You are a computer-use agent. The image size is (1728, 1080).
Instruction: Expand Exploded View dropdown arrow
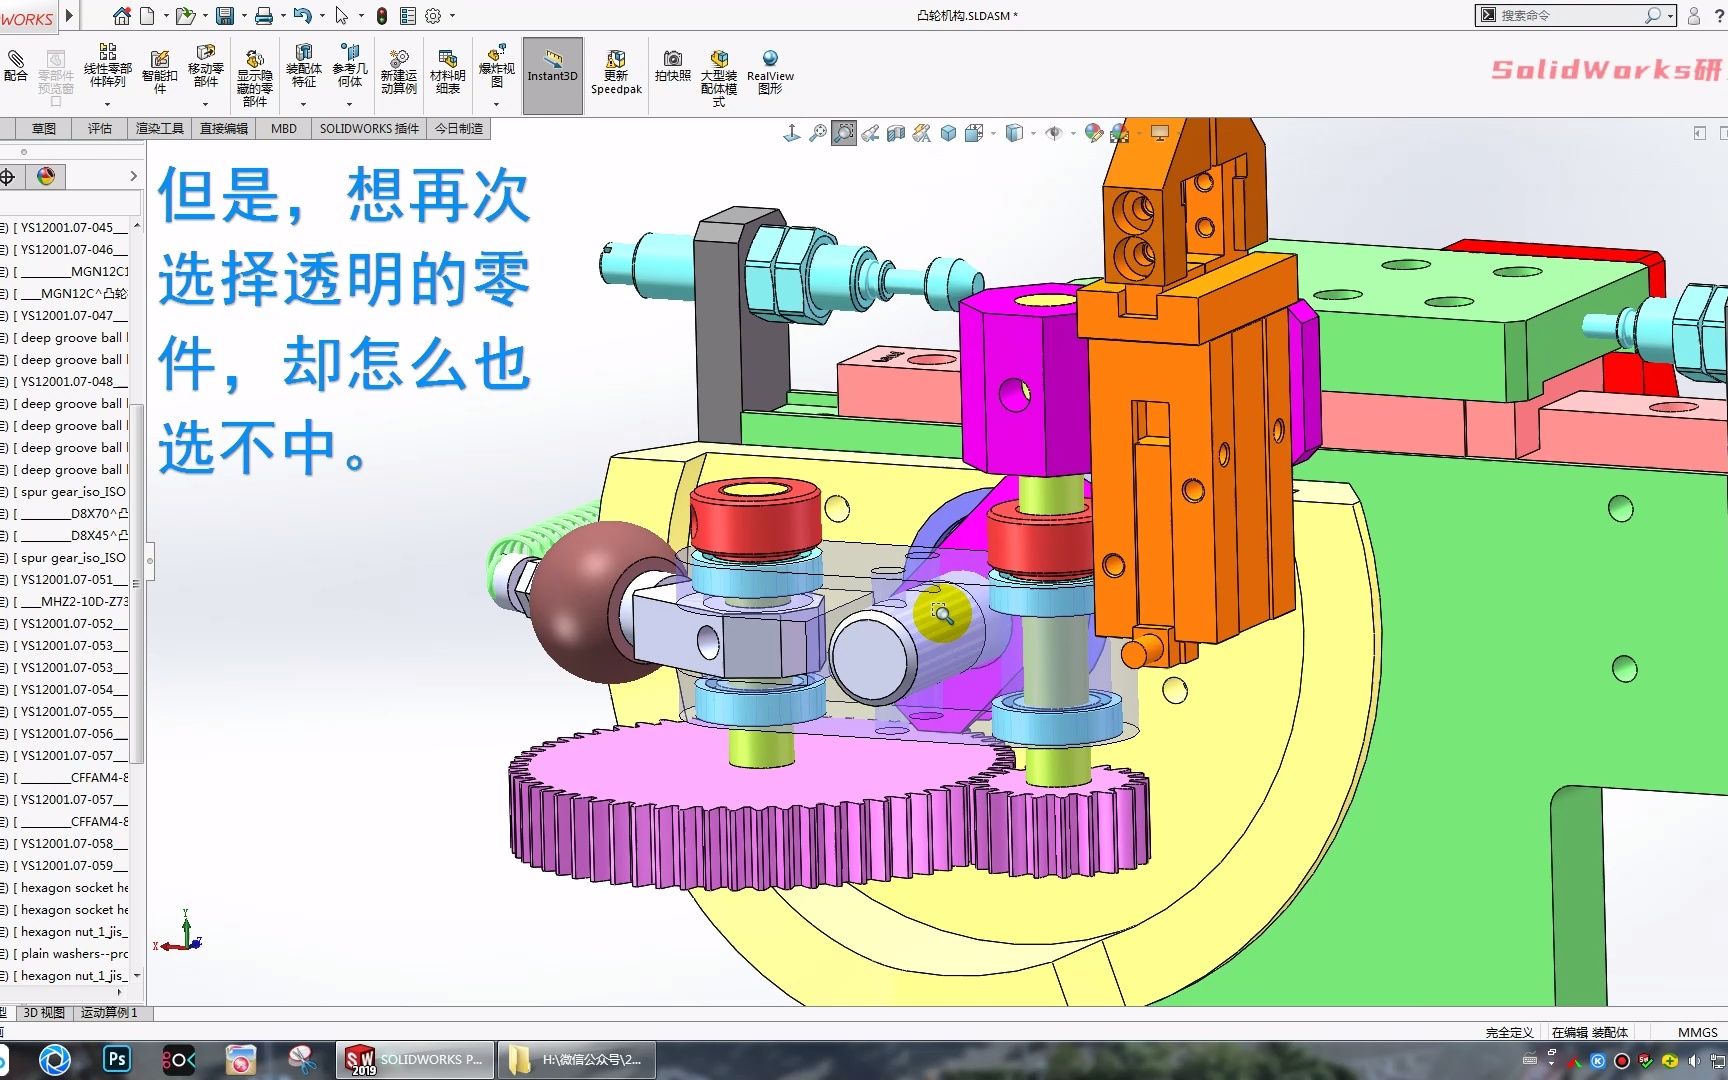click(497, 103)
